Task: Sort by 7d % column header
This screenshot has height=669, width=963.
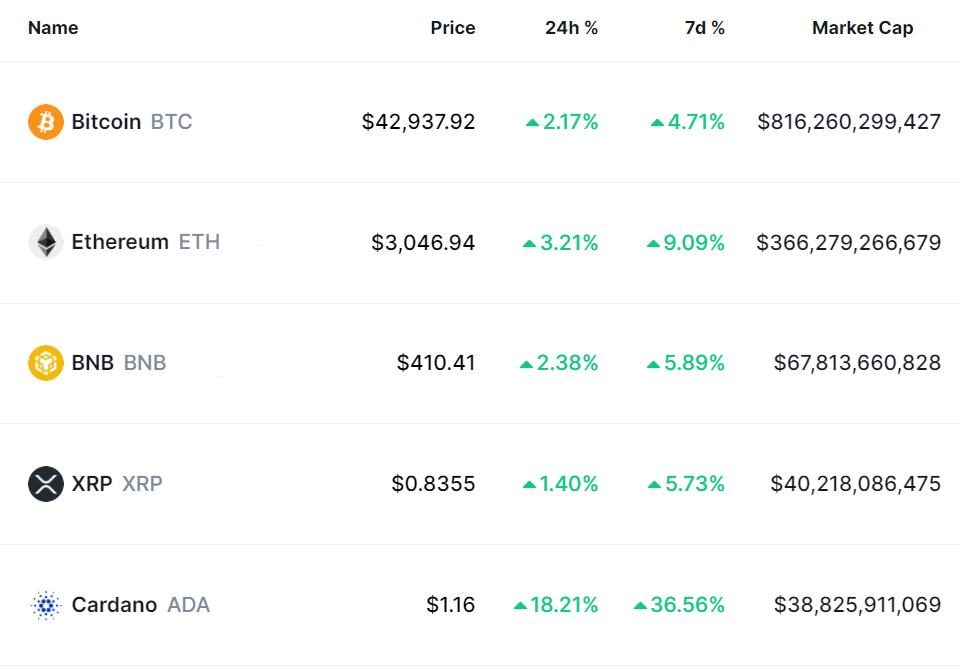Action: (x=705, y=28)
